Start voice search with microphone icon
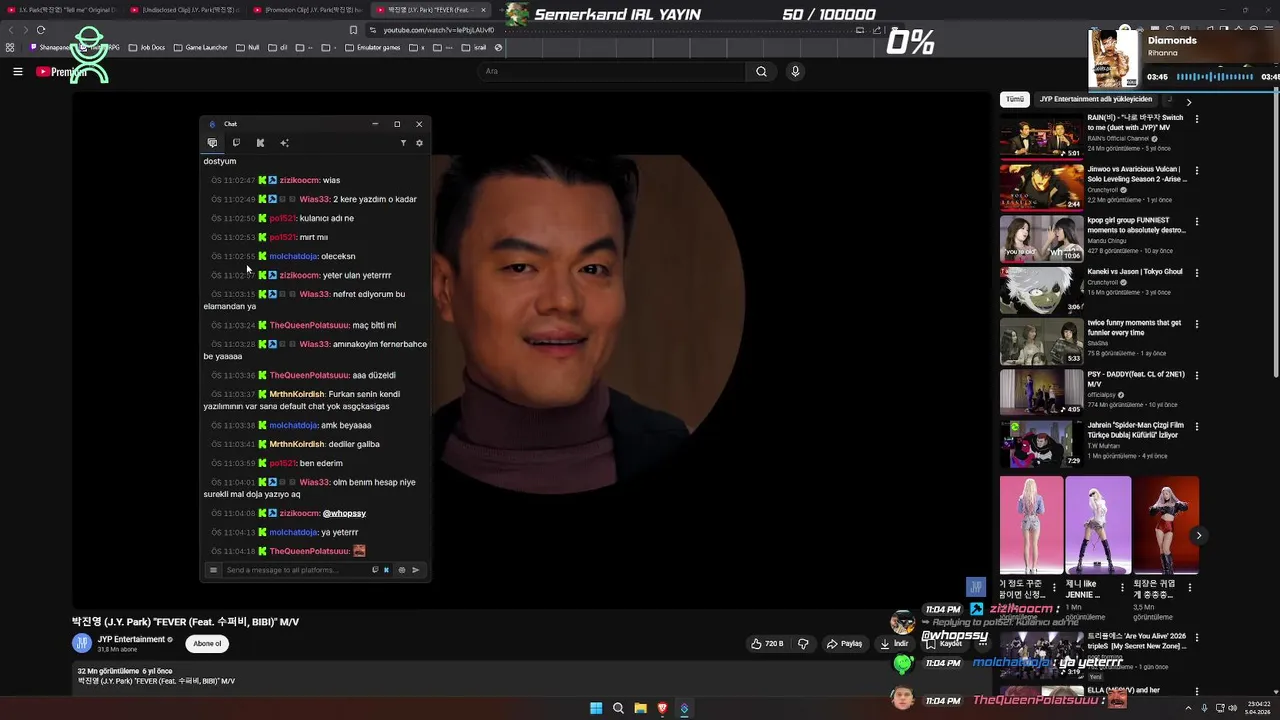Image resolution: width=1280 pixels, height=720 pixels. [x=795, y=71]
